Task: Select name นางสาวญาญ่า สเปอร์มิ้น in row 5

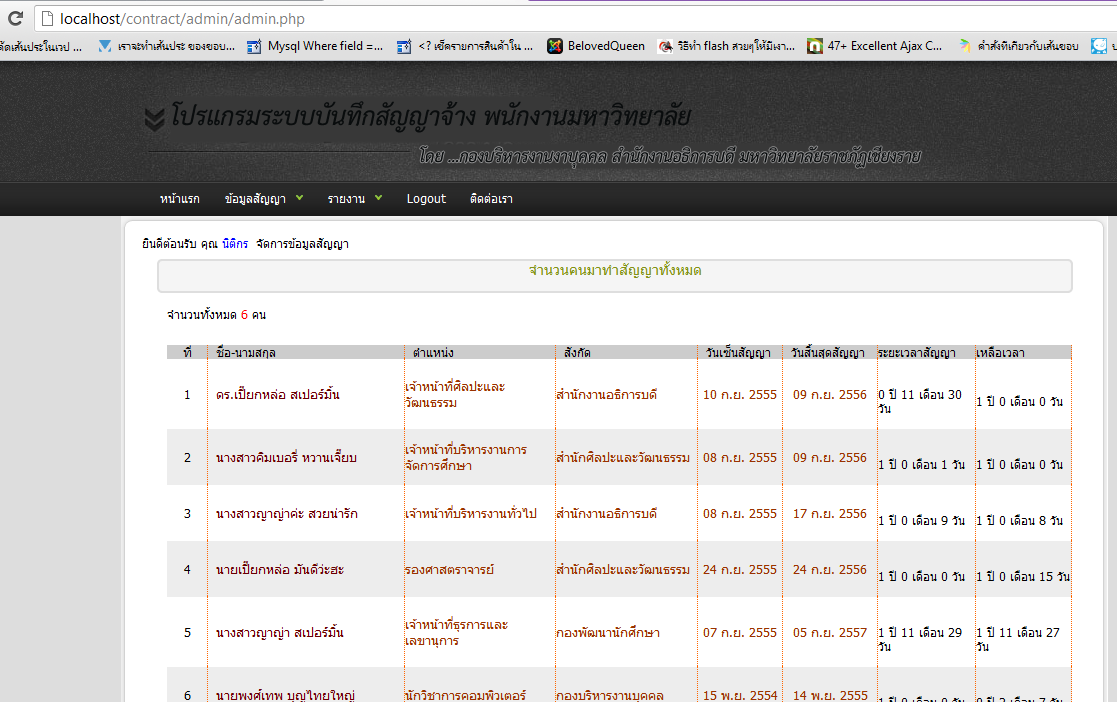Action: [x=280, y=632]
